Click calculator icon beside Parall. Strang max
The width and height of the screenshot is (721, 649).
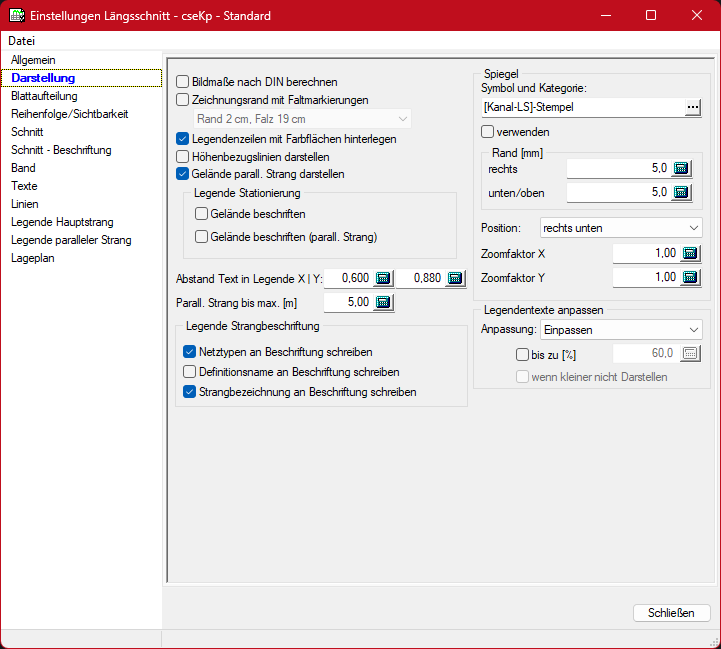[x=383, y=302]
